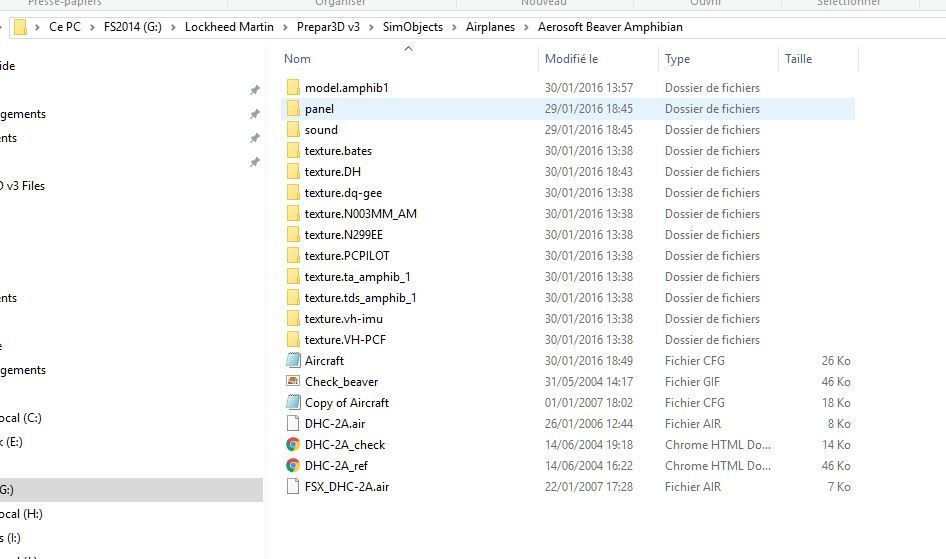946x559 pixels.
Task: Click the pin icon beside the 'ide' item
Action: [255, 90]
